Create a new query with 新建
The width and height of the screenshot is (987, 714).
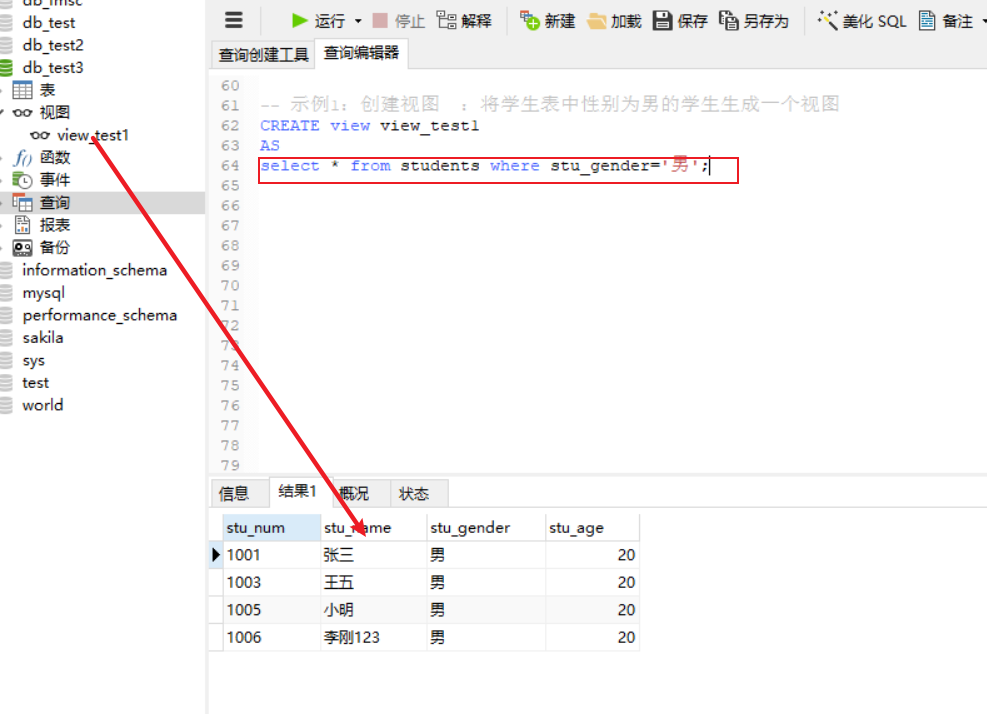547,21
